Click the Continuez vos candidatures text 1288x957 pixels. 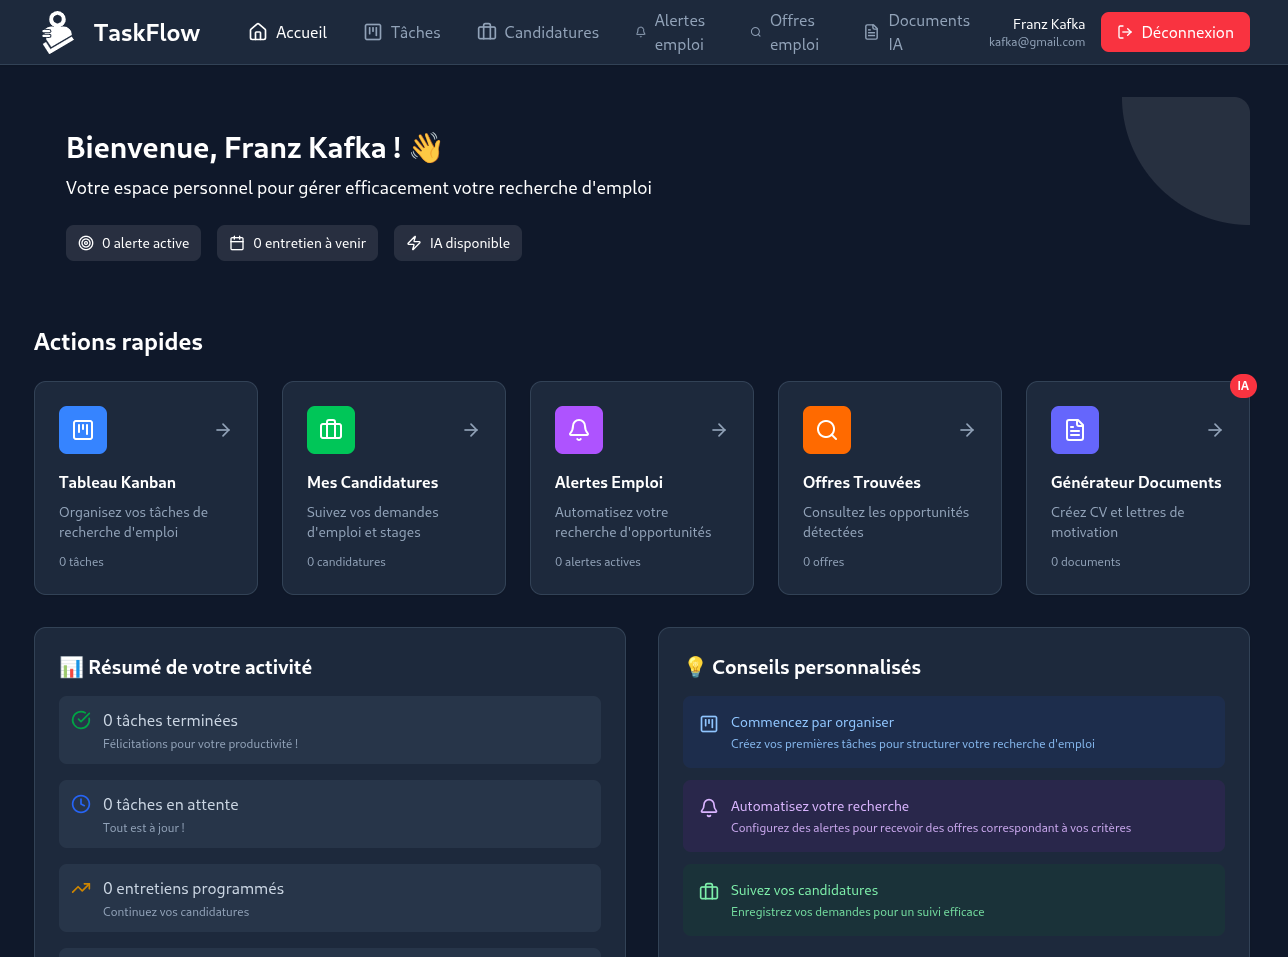[176, 912]
